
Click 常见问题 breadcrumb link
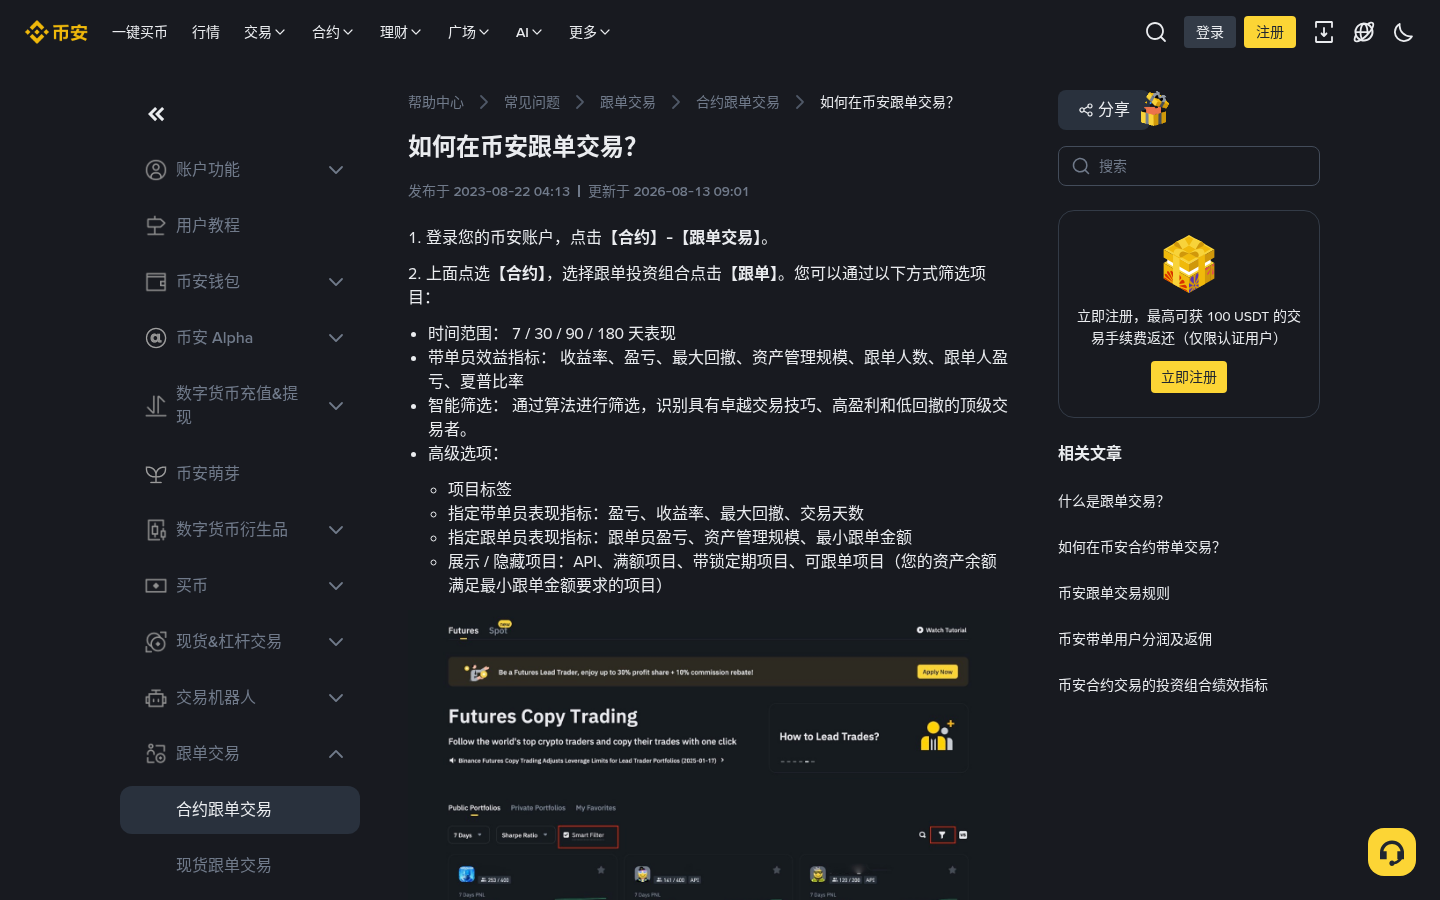(532, 102)
